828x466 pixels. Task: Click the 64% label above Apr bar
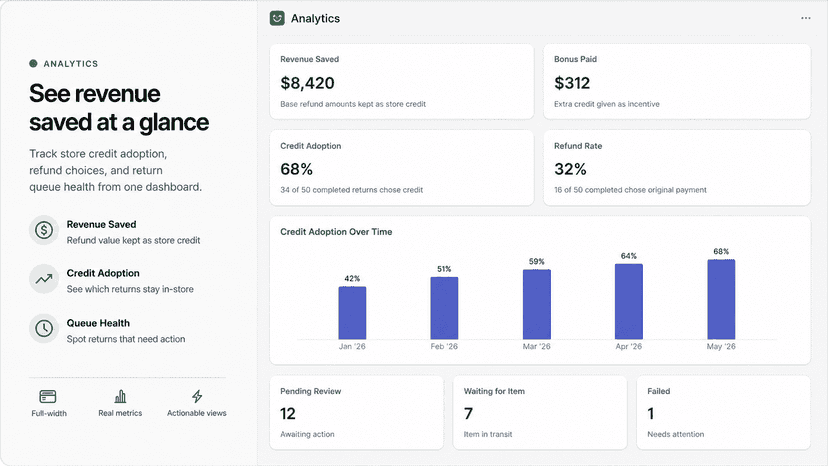[628, 256]
